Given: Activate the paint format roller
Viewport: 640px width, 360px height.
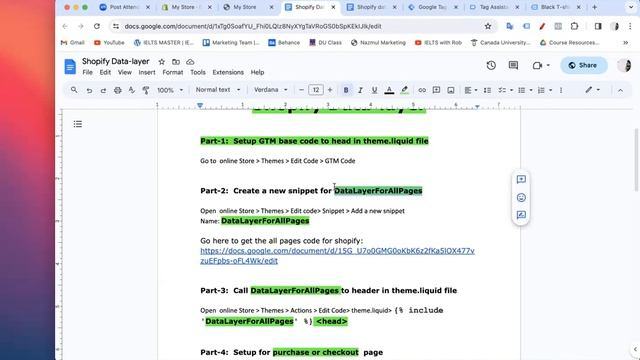Looking at the screenshot, I should click(146, 90).
